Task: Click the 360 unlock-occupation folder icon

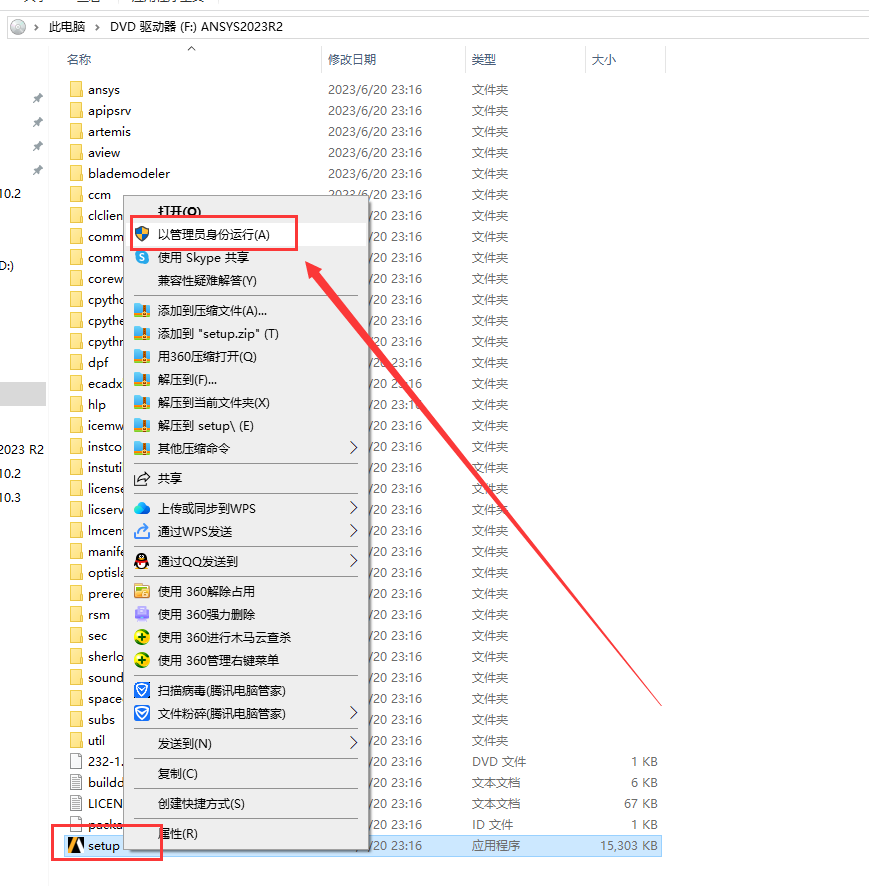Action: click(142, 591)
